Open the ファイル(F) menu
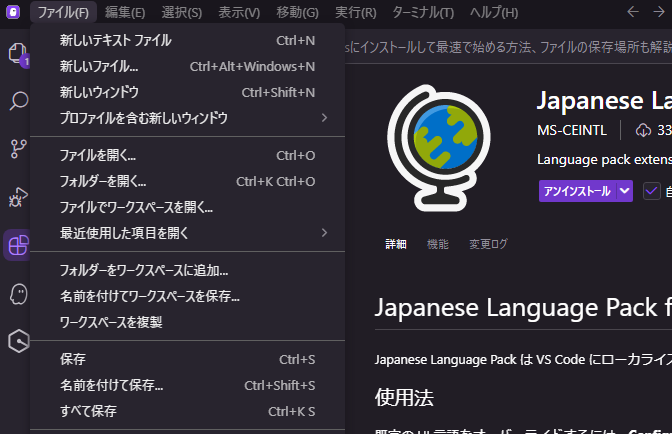Screen dimensions: 672x434 pos(63,12)
